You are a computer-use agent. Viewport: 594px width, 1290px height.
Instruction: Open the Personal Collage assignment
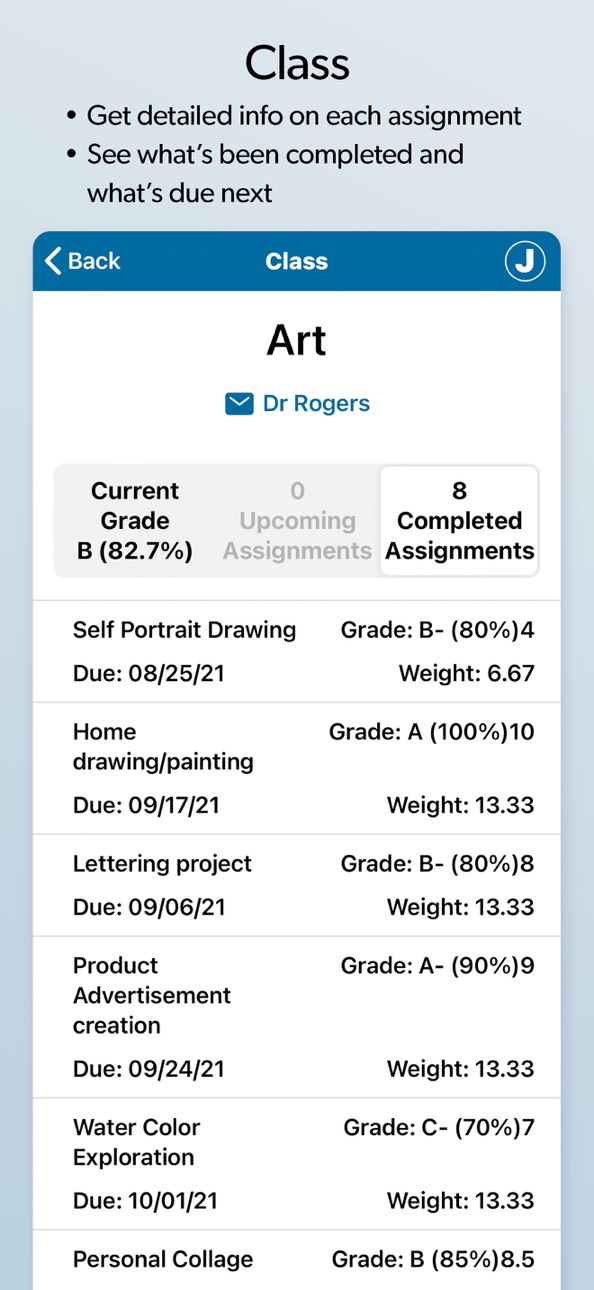click(297, 1260)
